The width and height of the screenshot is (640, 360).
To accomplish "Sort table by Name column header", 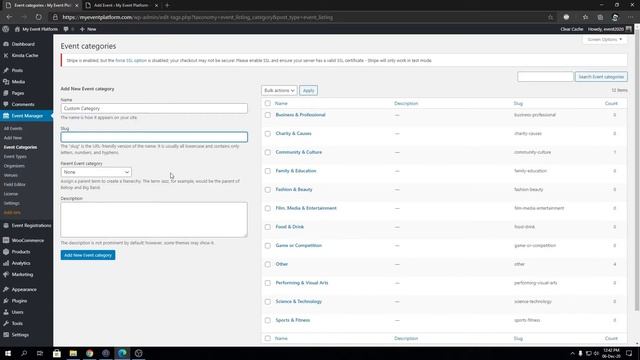I will 281,104.
